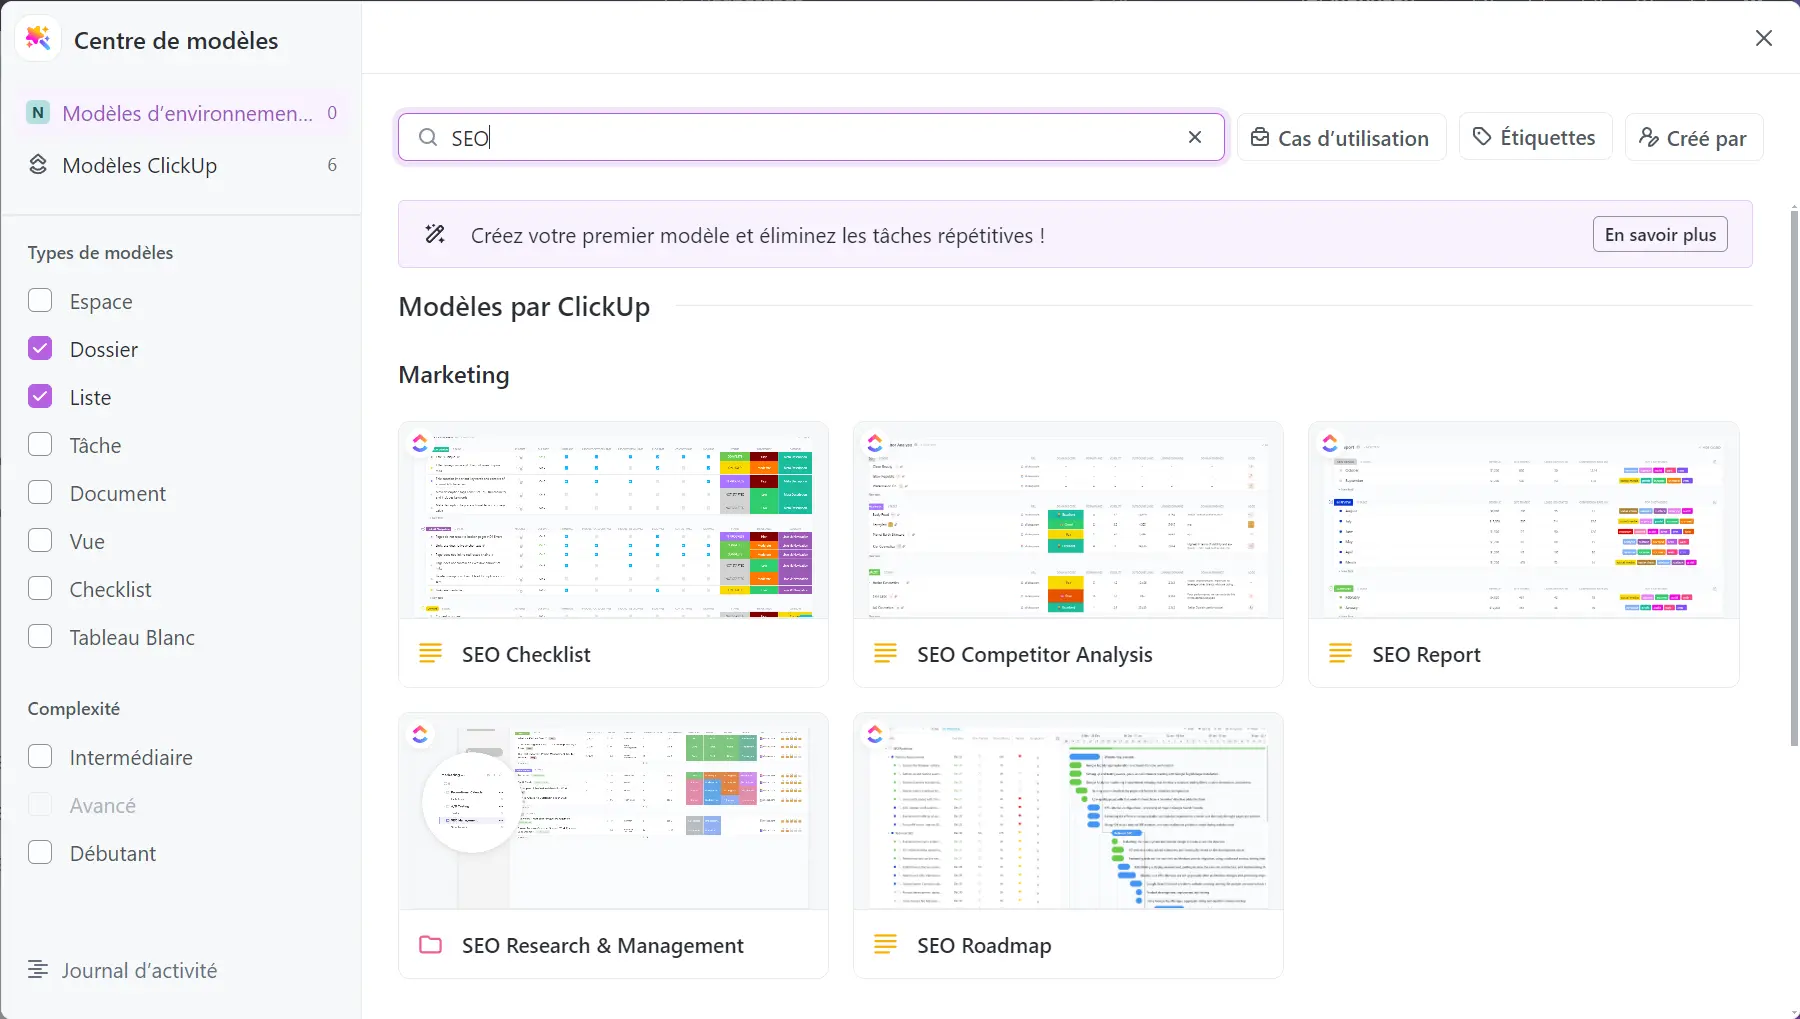Click the folder icon beside SEO Research & Management
The image size is (1800, 1019).
pyautogui.click(x=430, y=945)
